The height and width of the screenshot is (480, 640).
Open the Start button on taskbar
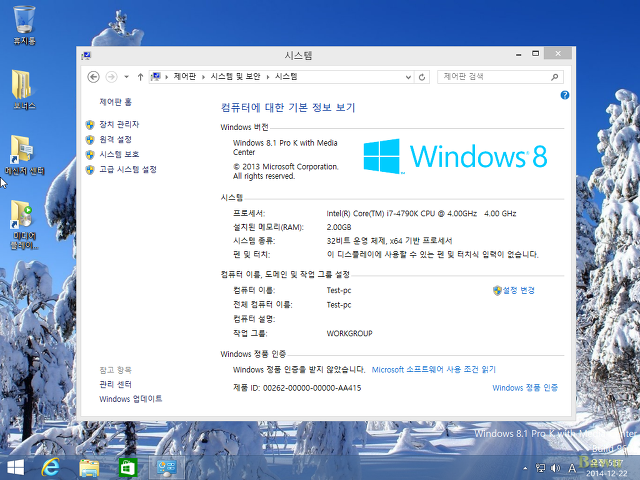click(16, 468)
